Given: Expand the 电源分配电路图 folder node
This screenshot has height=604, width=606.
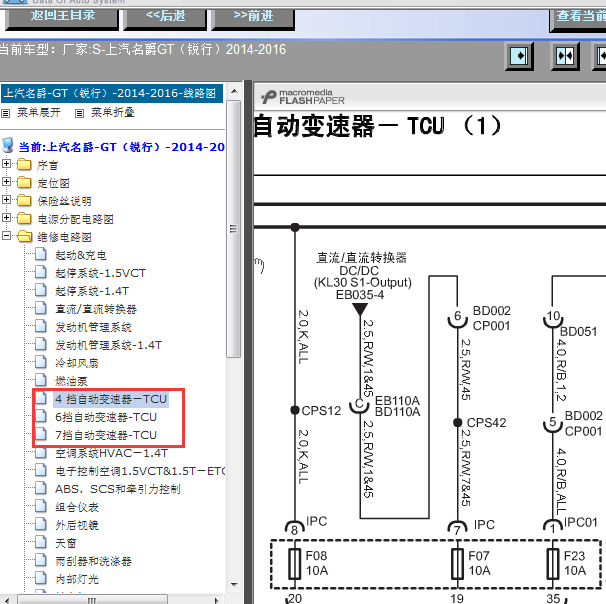Looking at the screenshot, I should pyautogui.click(x=6, y=218).
